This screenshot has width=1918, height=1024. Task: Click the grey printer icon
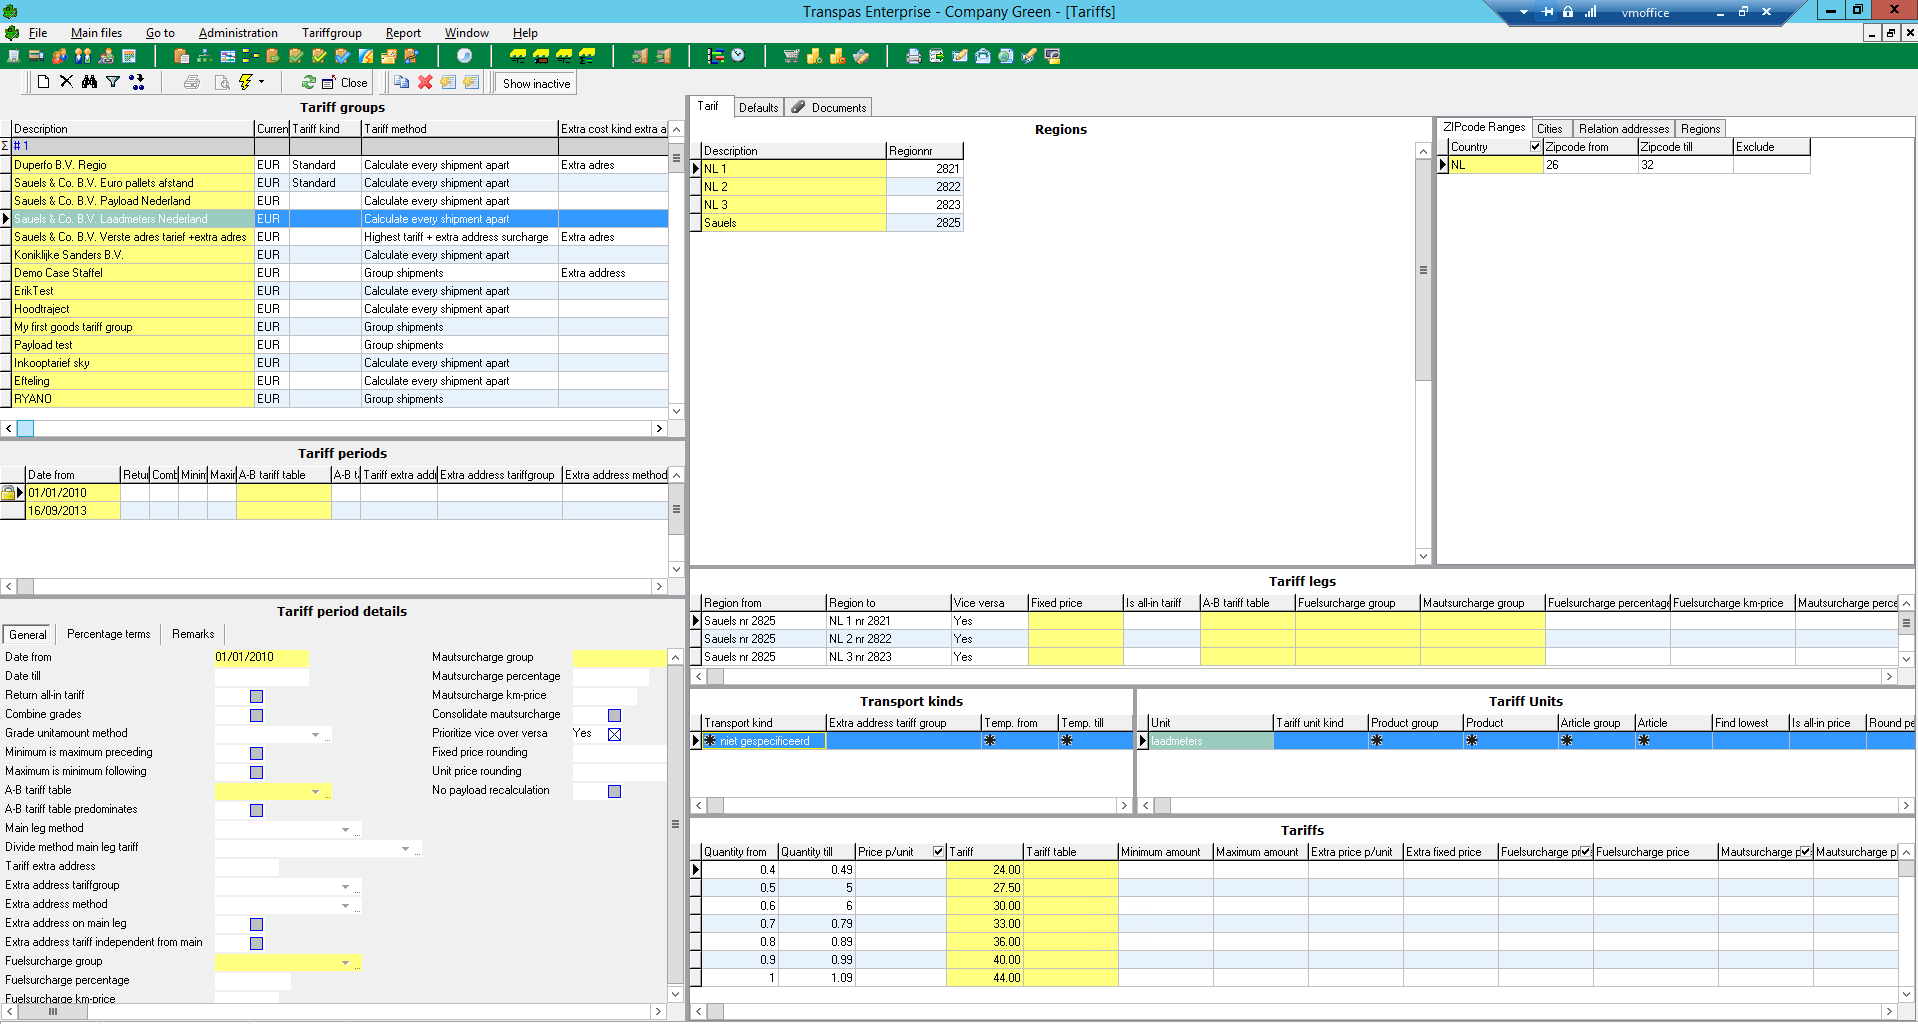(x=192, y=82)
